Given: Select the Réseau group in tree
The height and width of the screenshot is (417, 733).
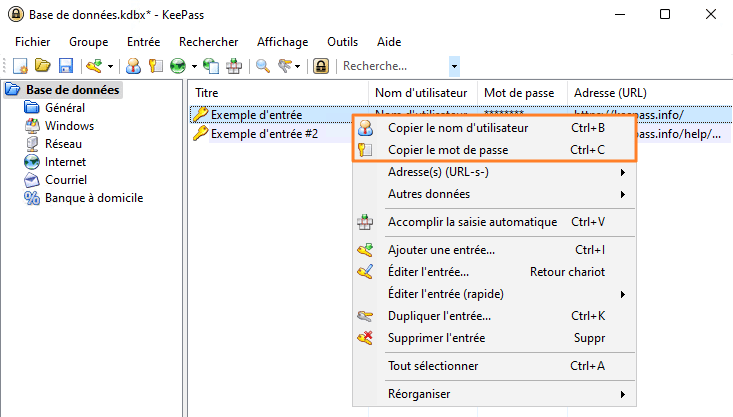Looking at the screenshot, I should [63, 144].
